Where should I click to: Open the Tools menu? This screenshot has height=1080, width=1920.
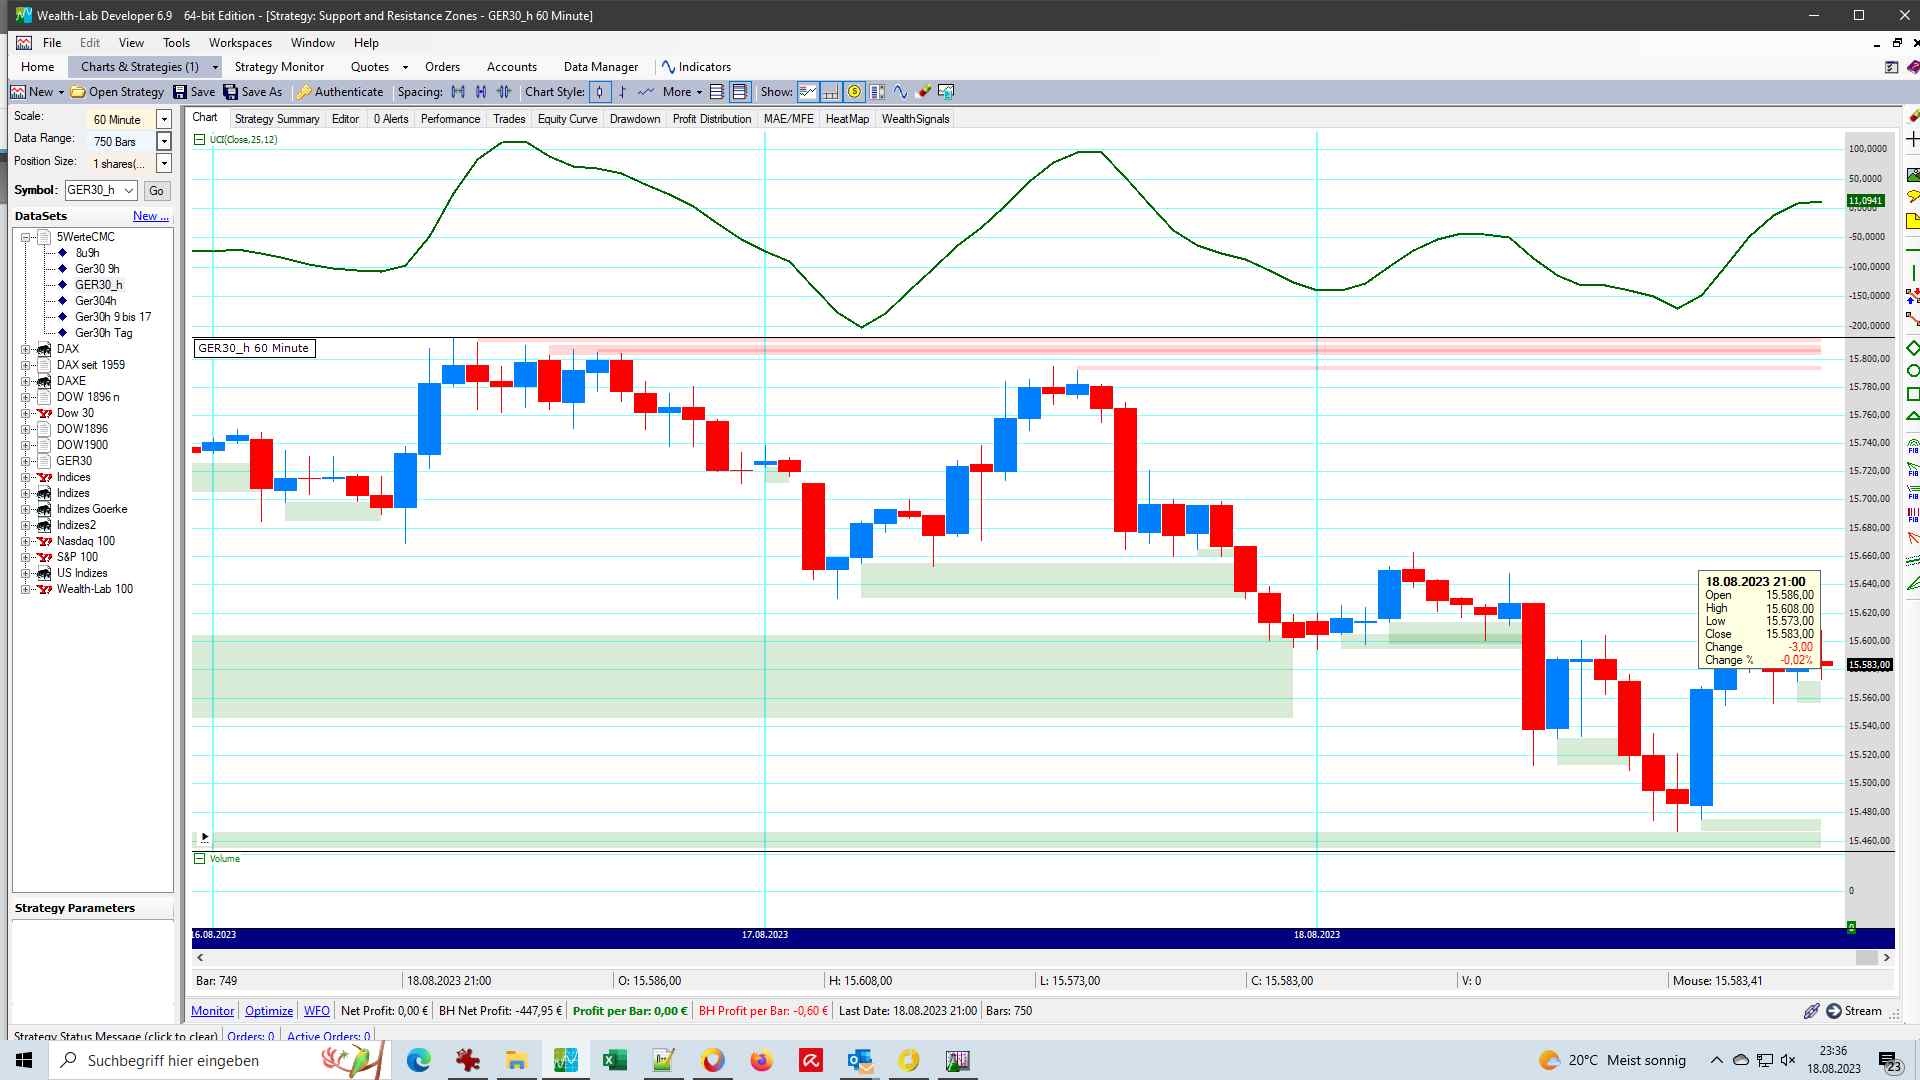click(176, 43)
